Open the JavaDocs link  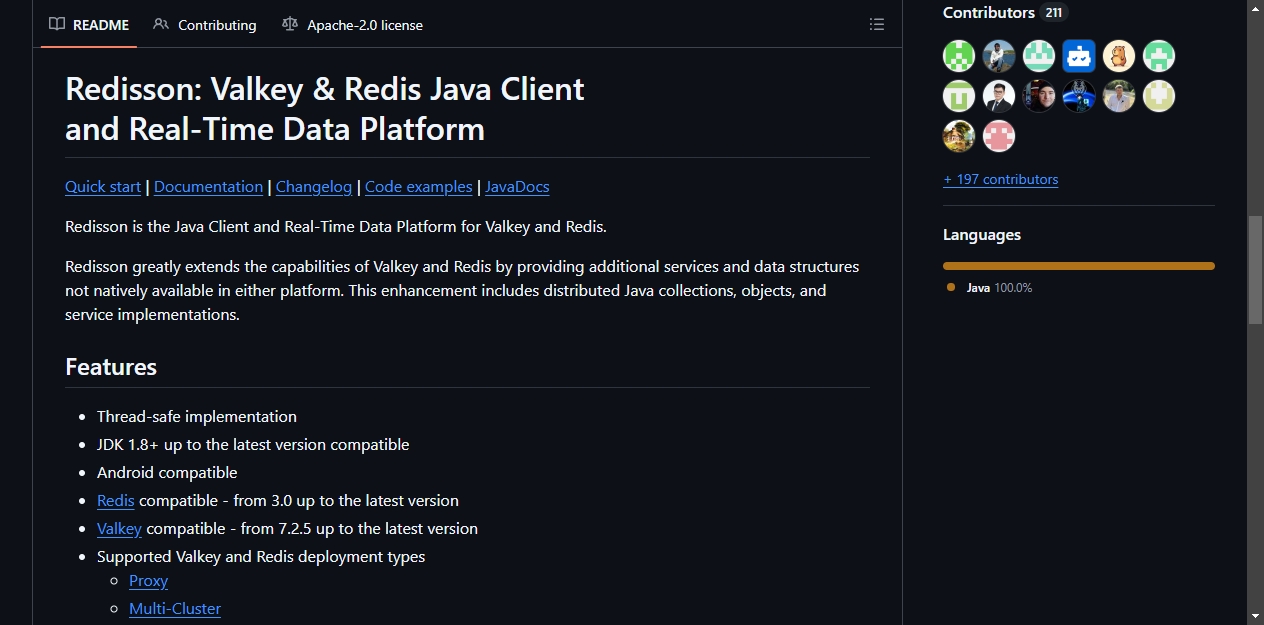(517, 187)
